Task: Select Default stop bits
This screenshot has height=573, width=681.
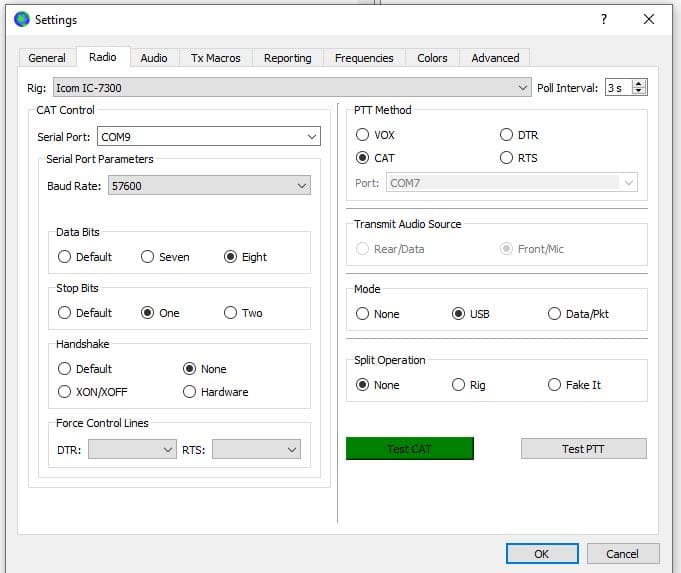Action: coord(85,313)
